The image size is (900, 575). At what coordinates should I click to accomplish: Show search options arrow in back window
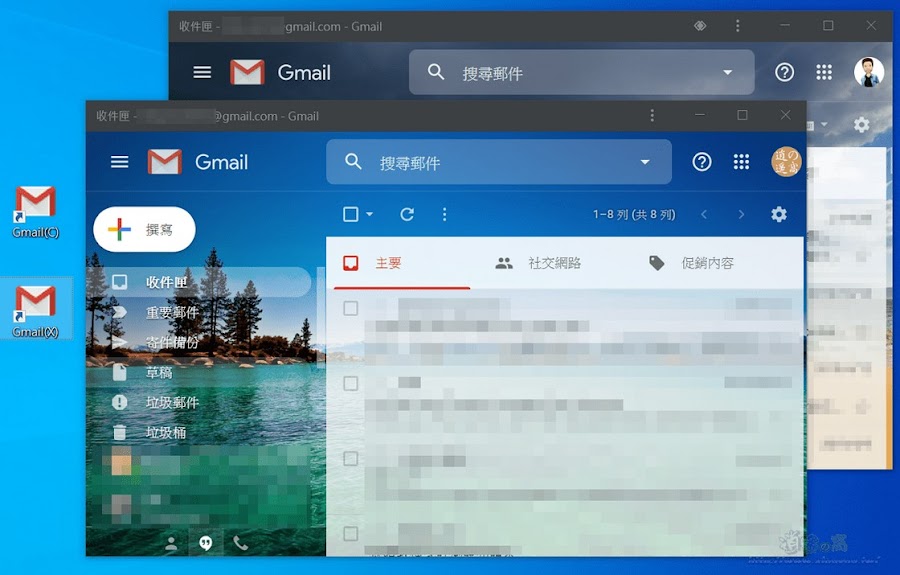point(727,73)
